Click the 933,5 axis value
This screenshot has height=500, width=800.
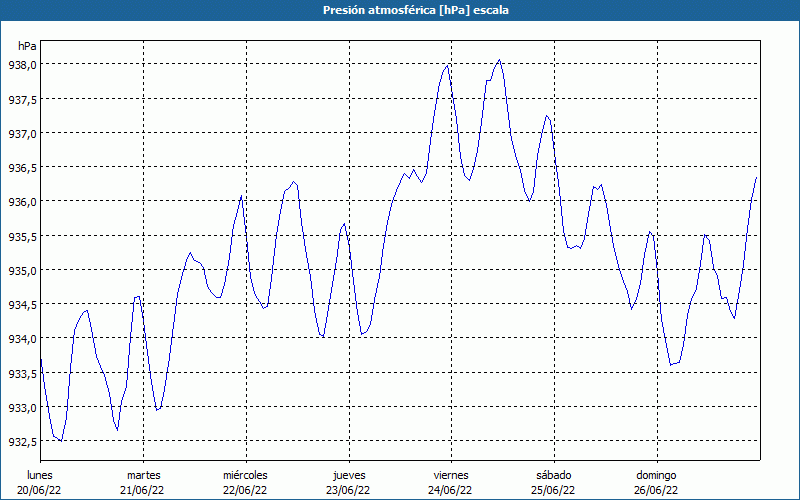pos(22,374)
